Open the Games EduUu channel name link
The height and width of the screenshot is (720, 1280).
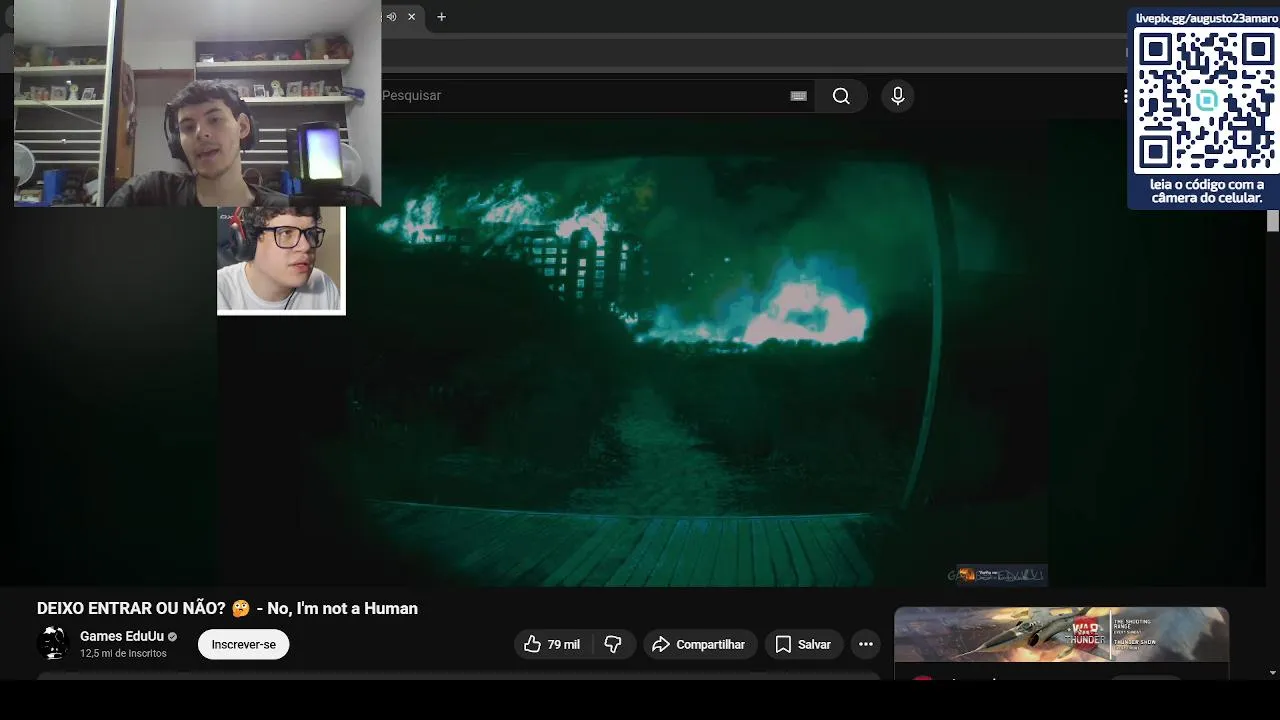[x=122, y=637]
